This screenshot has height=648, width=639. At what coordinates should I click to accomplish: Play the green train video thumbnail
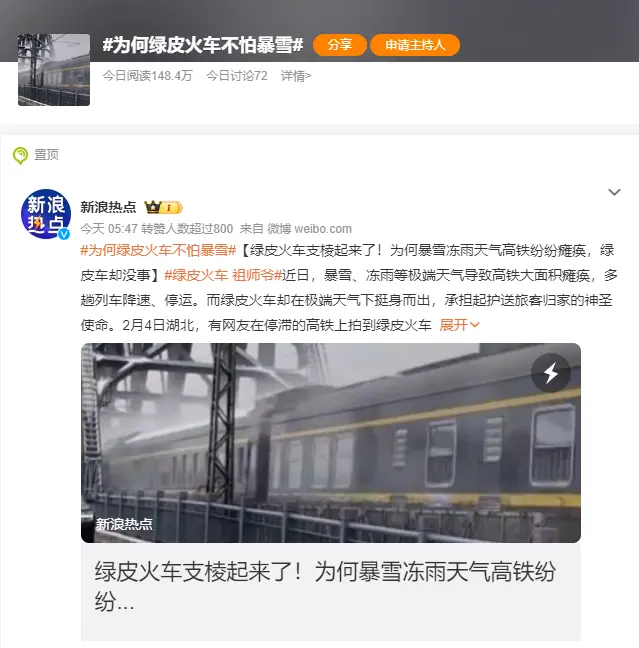coord(331,443)
